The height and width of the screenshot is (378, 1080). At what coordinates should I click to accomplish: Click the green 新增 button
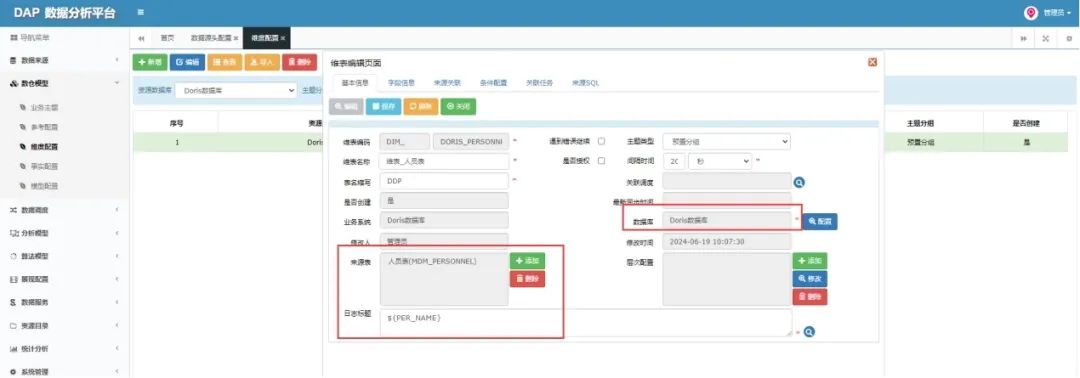(149, 62)
